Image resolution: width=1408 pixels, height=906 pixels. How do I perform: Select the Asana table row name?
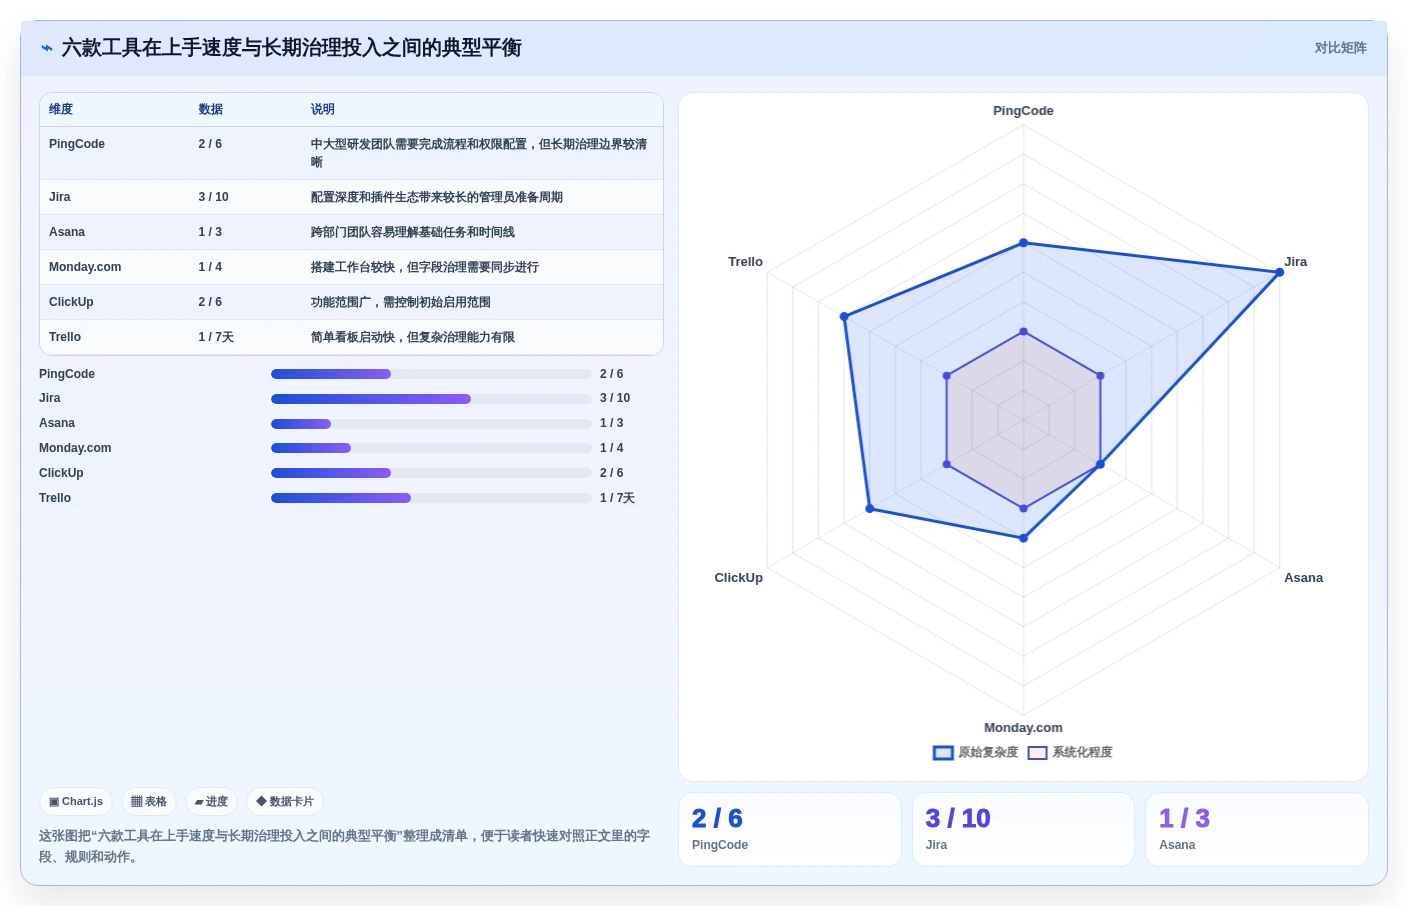pyautogui.click(x=67, y=232)
